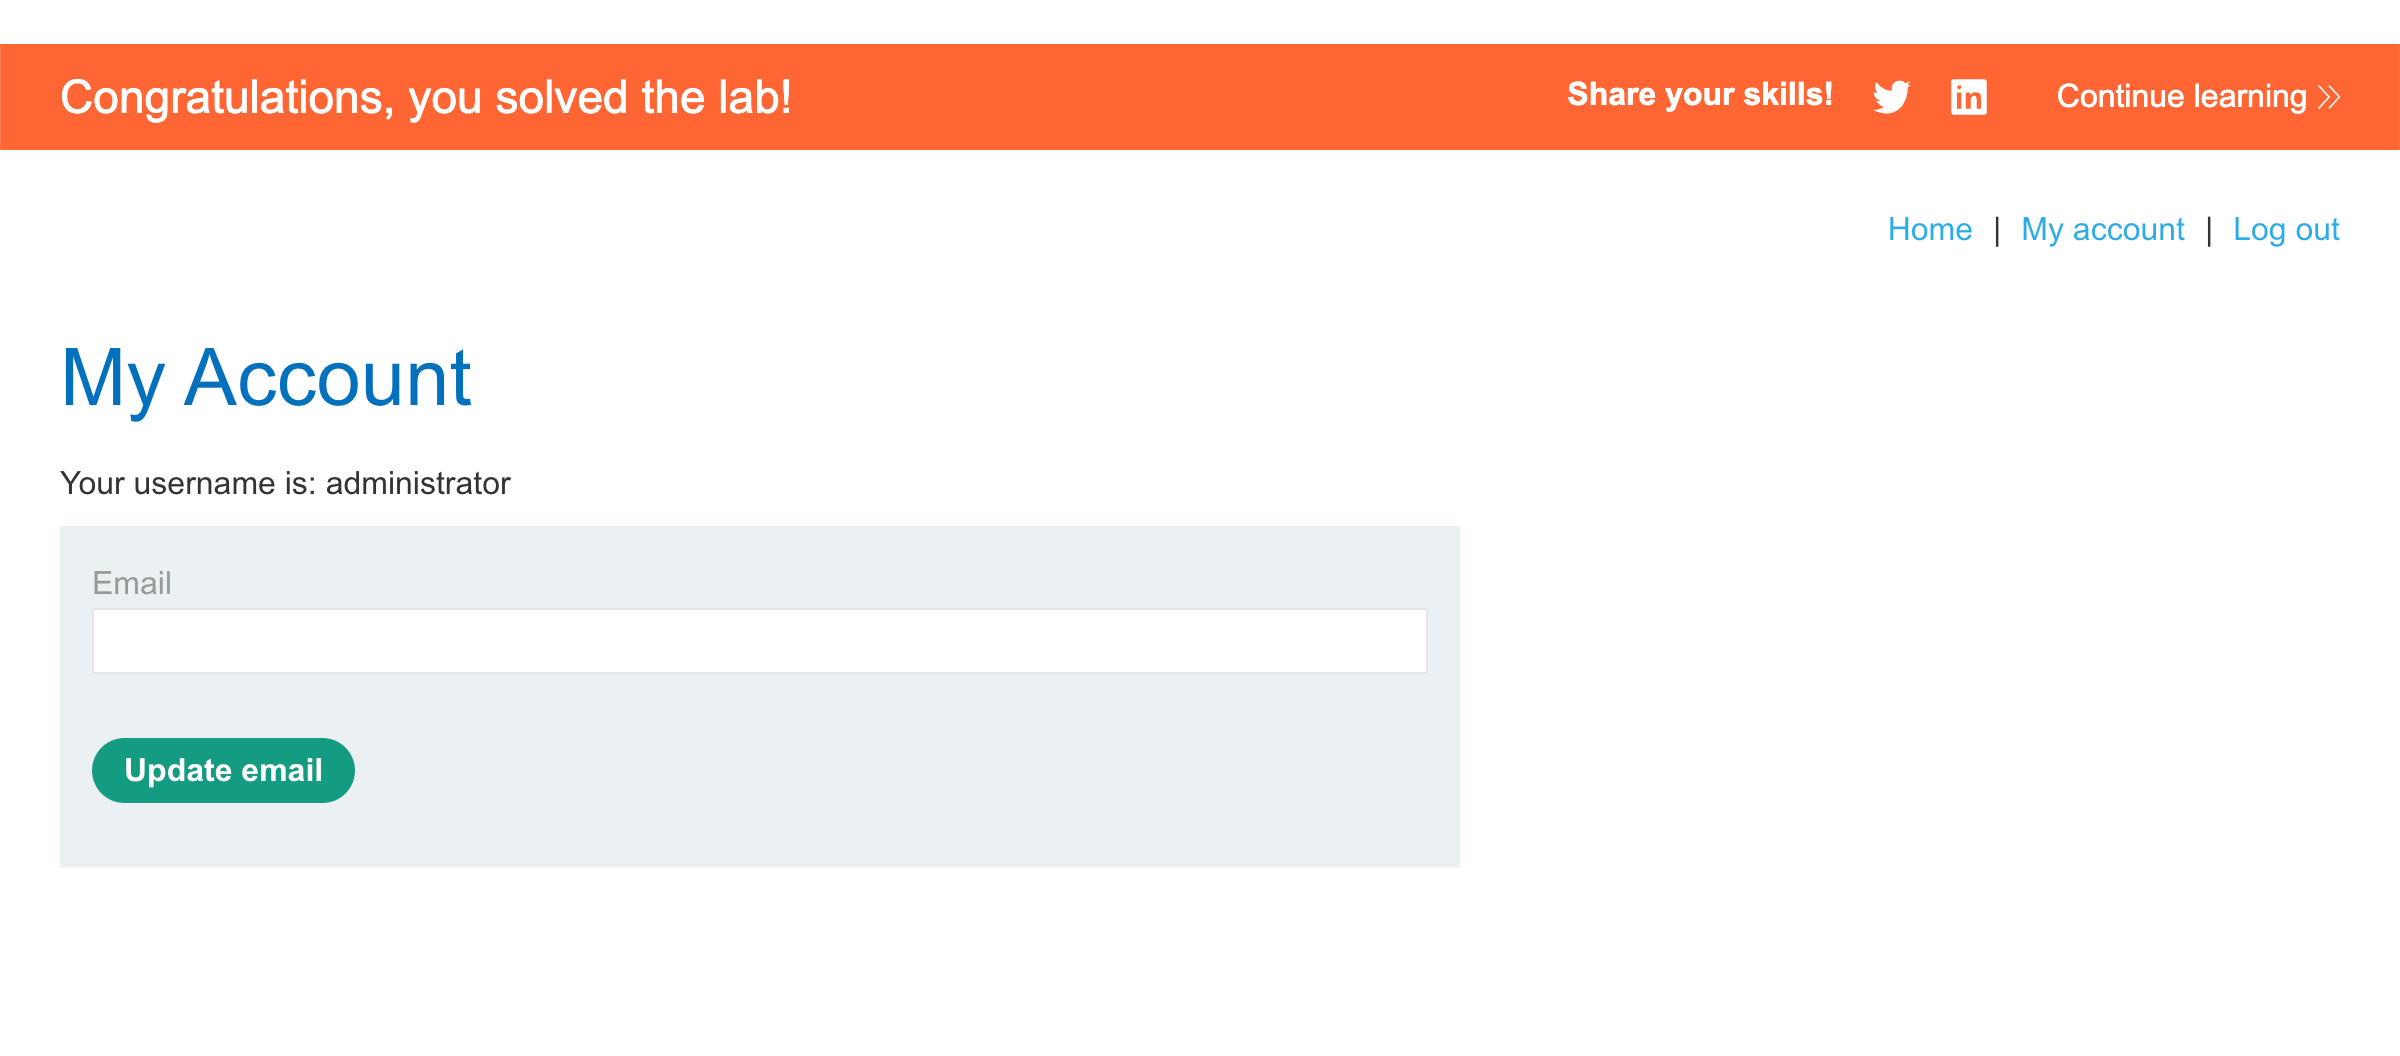Click the double chevron after Continue learning
This screenshot has width=2400, height=1056.
coord(2329,97)
